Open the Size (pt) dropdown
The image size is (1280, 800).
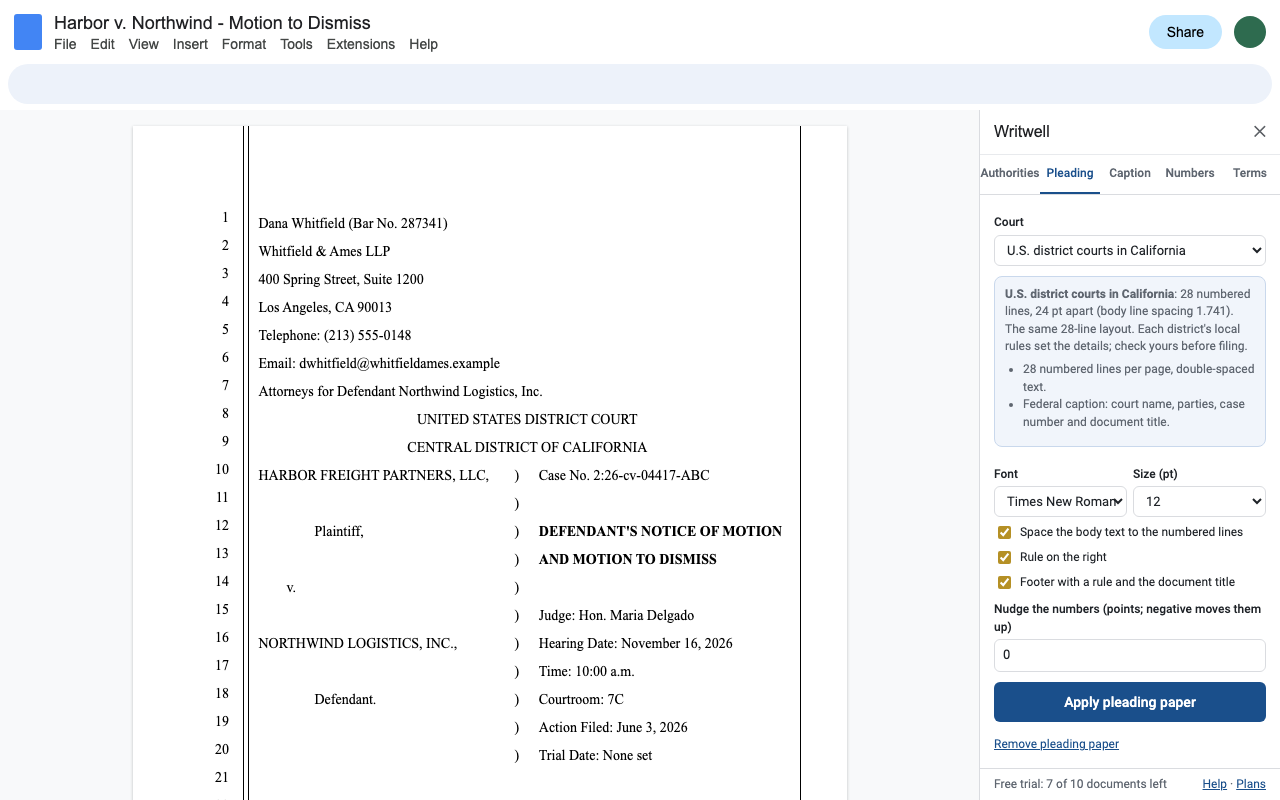coord(1199,502)
